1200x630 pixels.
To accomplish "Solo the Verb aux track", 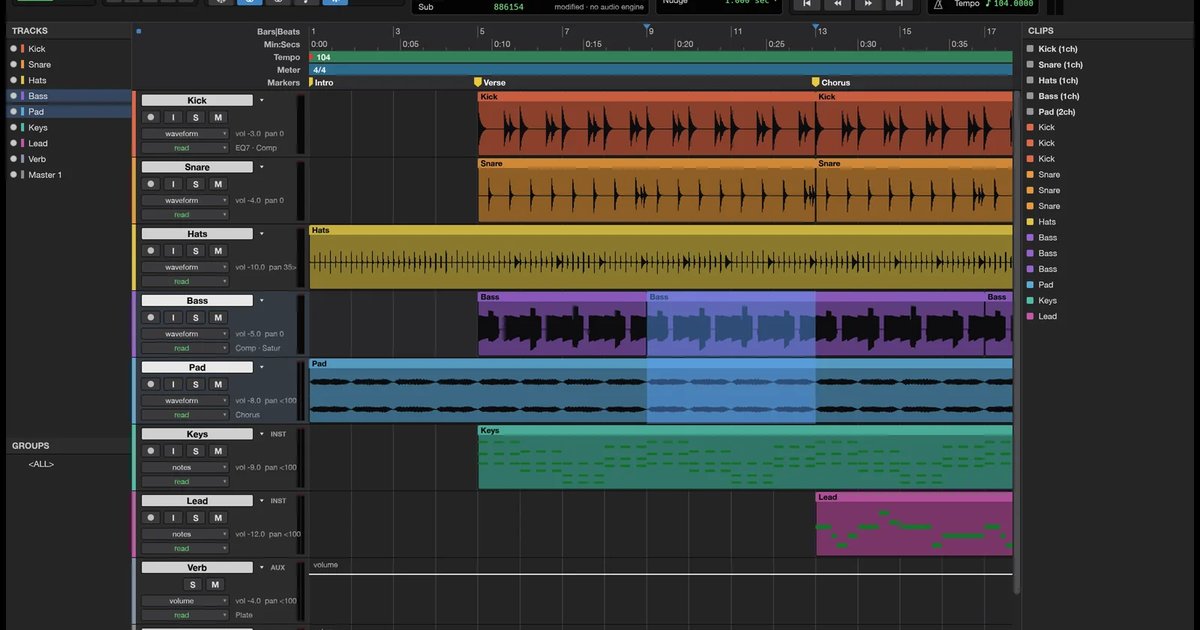I will point(193,585).
